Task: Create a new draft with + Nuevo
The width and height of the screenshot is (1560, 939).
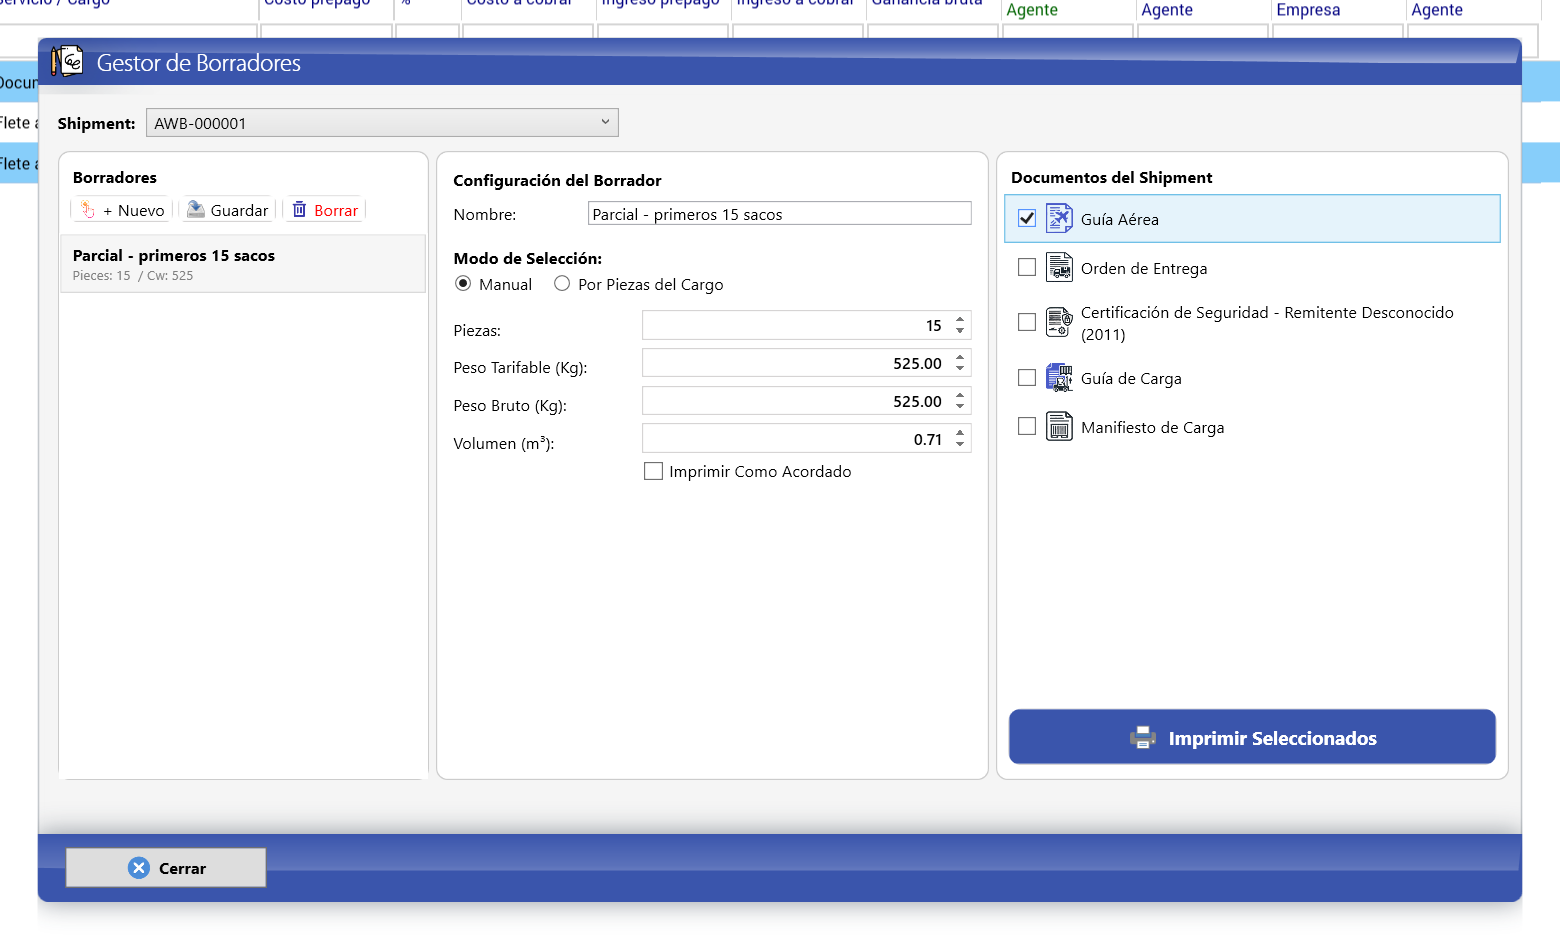Action: point(123,210)
